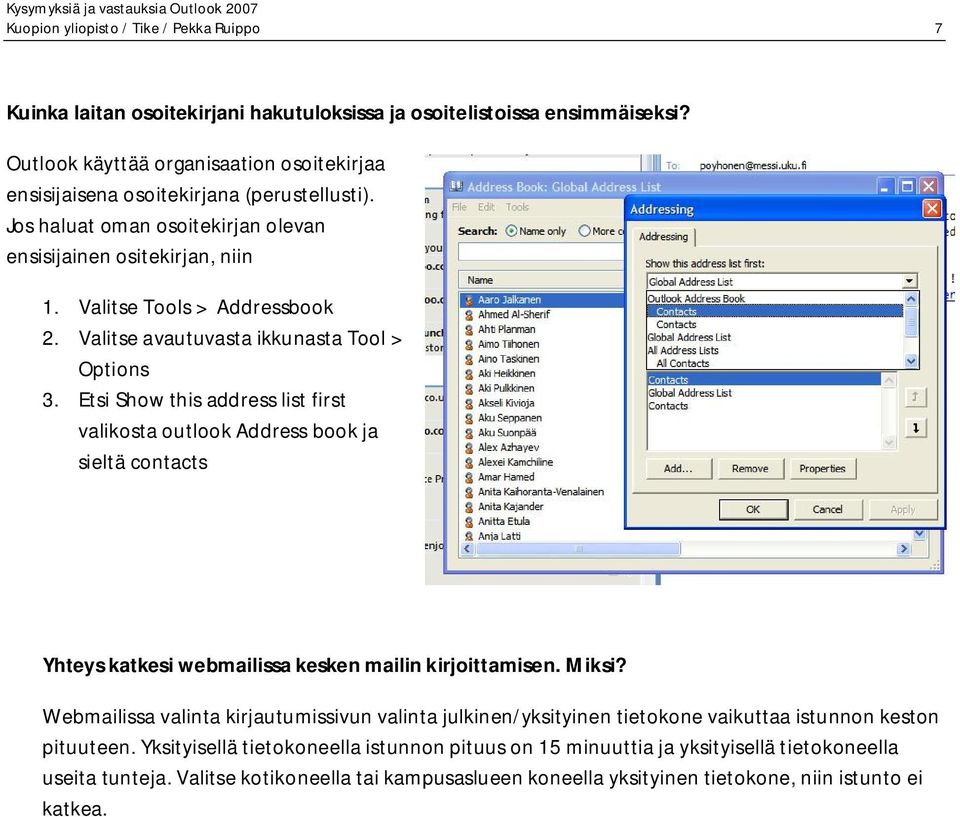
Task: Click Cancel in Addressing dialog
Action: click(828, 509)
